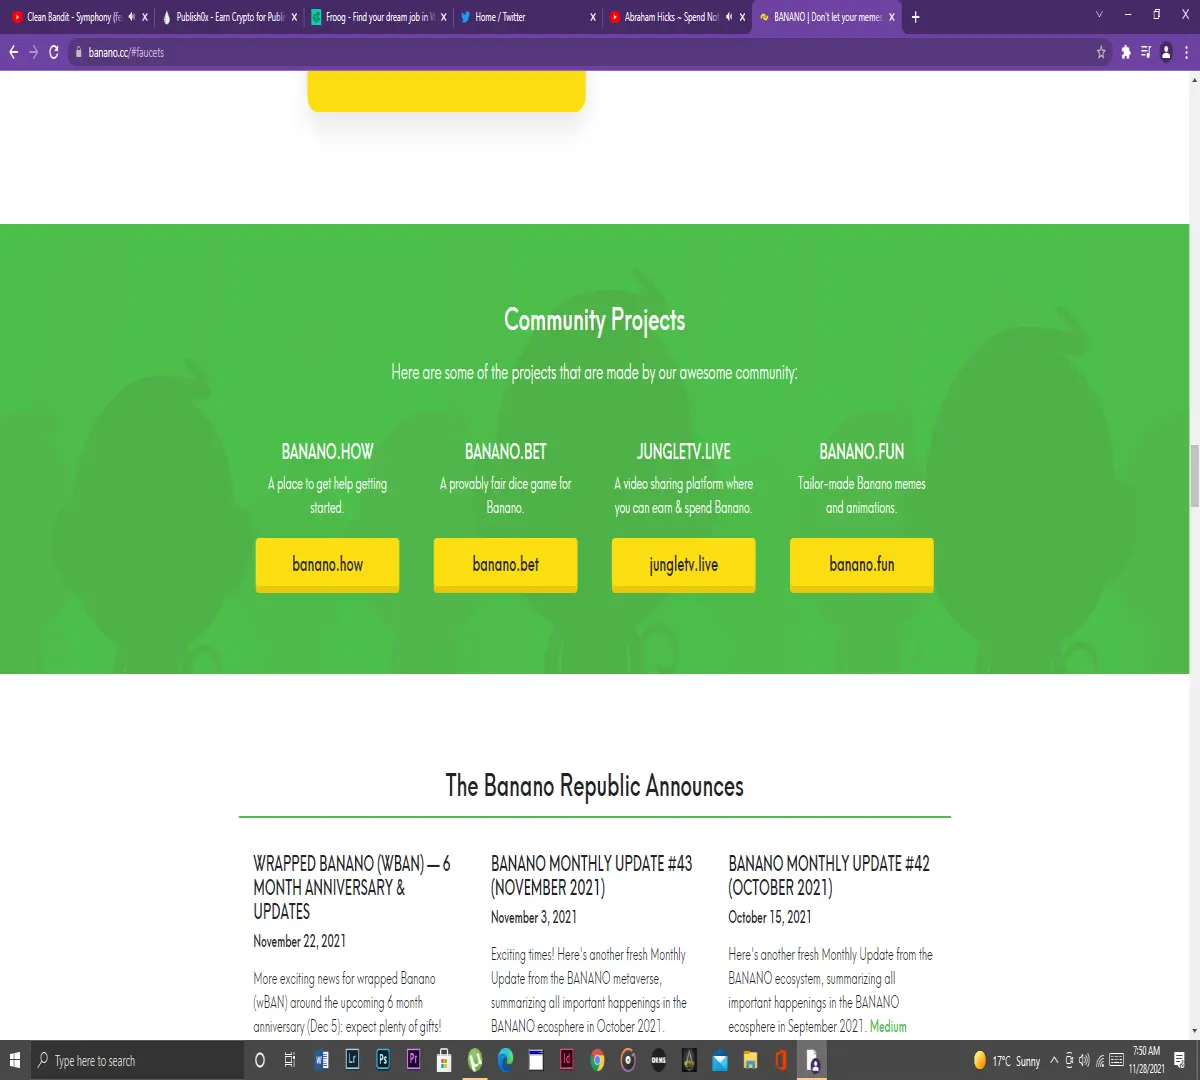Open Microsoft Store from taskbar
The width and height of the screenshot is (1200, 1080).
[x=444, y=1060]
